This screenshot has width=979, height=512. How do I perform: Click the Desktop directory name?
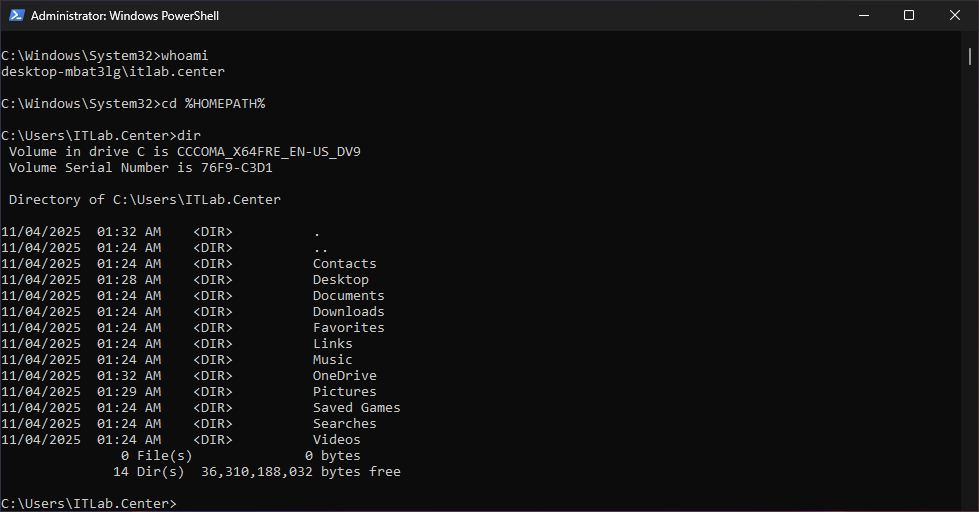point(340,280)
